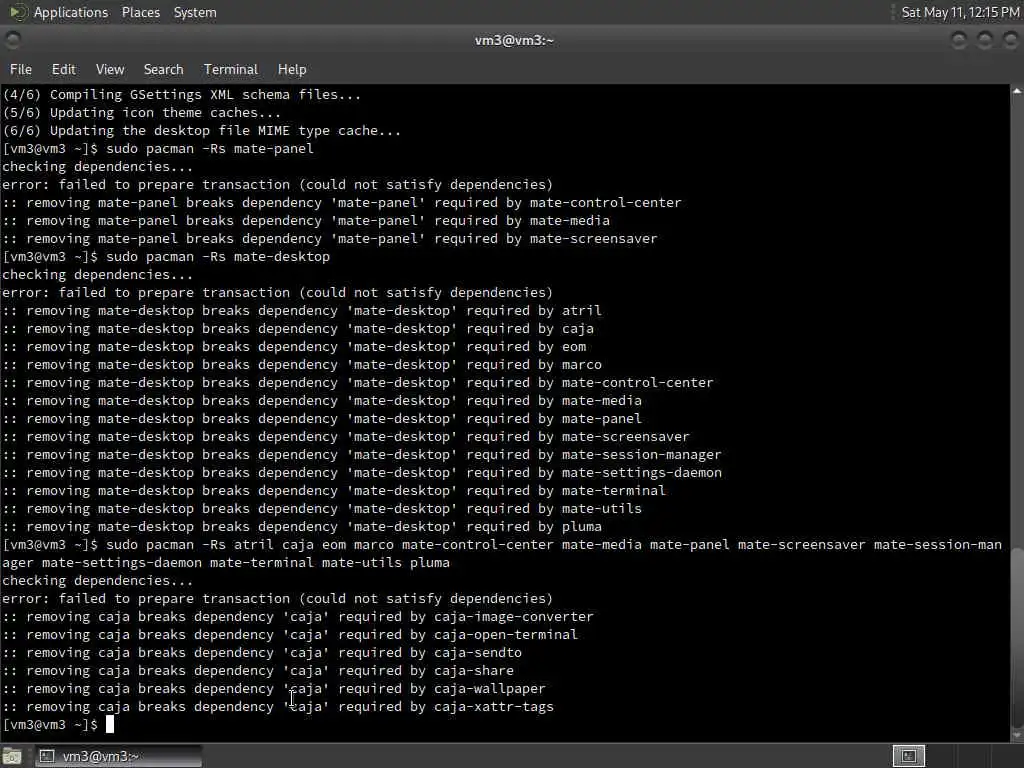The height and width of the screenshot is (768, 1024).
Task: Open the Applications menu
Action: [71, 12]
